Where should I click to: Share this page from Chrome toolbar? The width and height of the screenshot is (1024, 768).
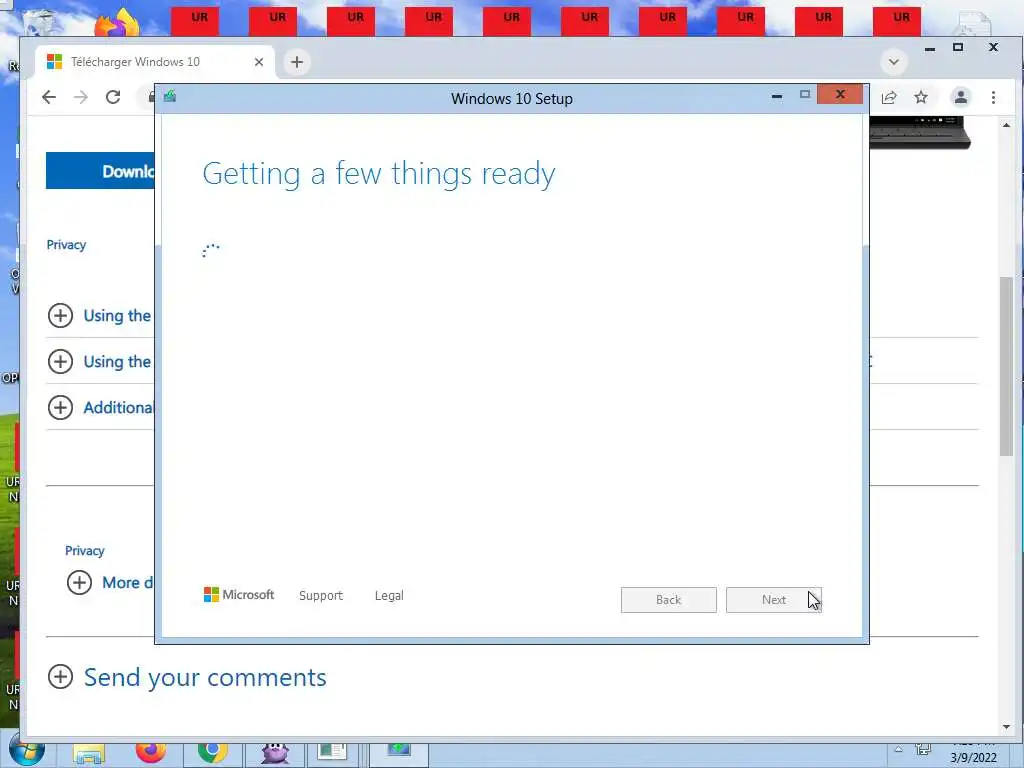889,98
